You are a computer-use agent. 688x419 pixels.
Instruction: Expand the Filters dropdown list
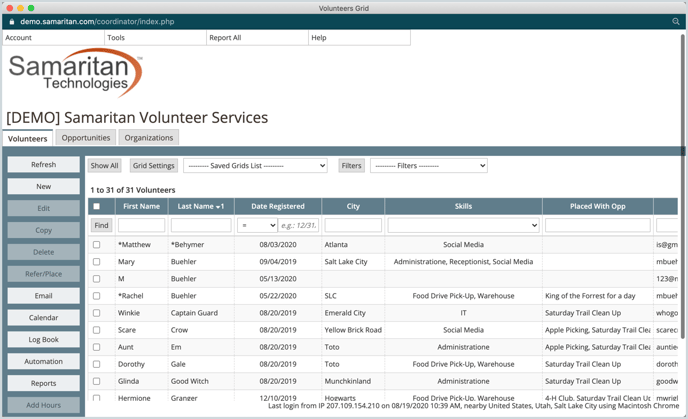point(428,166)
